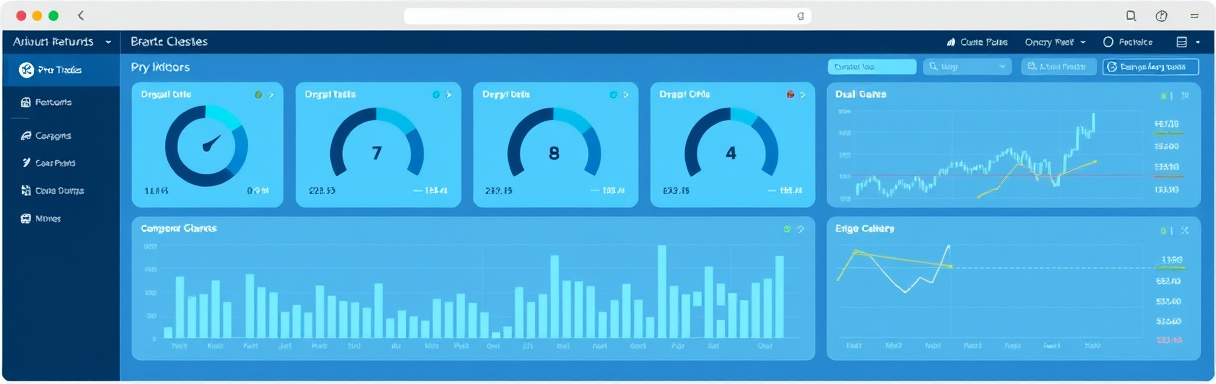The width and height of the screenshot is (1216, 384).
Task: Click the magnifier icon in the search dropdown
Action: tap(933, 67)
